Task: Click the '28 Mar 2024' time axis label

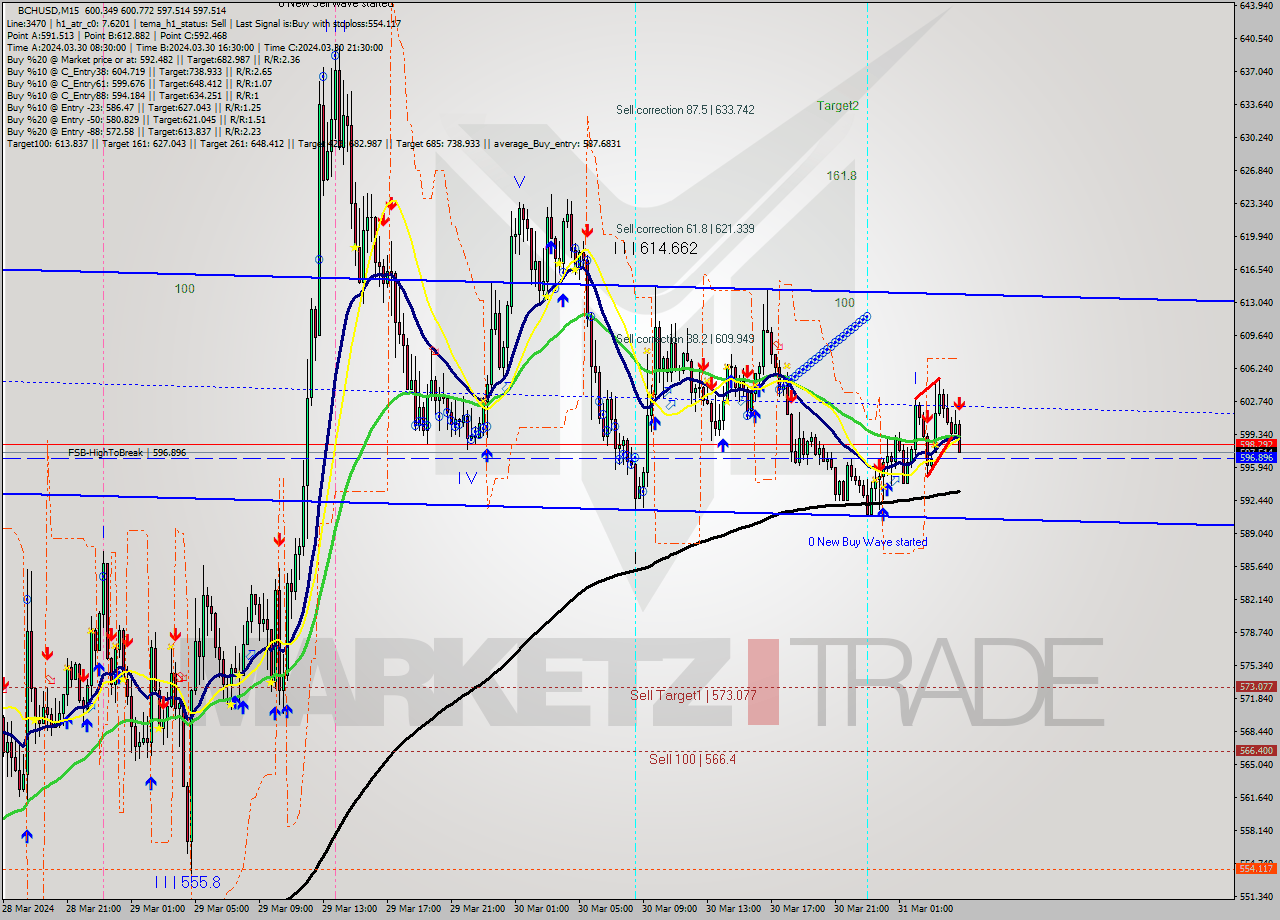Action: pos(28,909)
